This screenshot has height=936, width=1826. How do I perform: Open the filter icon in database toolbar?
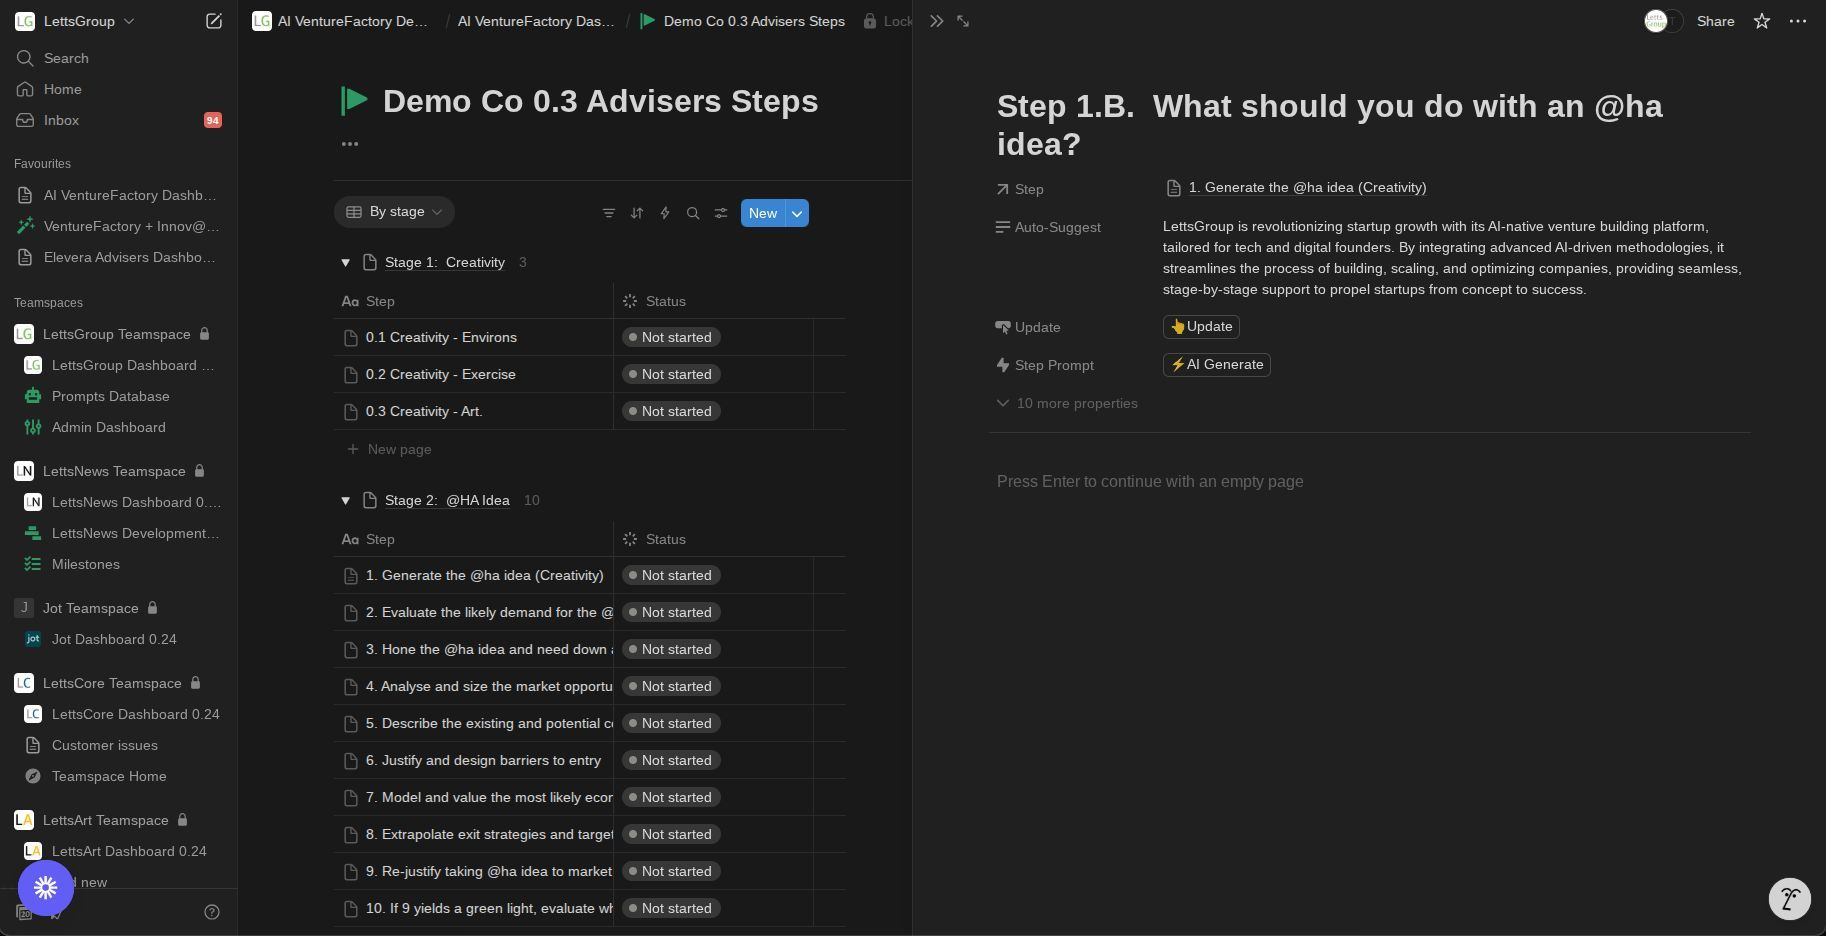click(x=608, y=213)
